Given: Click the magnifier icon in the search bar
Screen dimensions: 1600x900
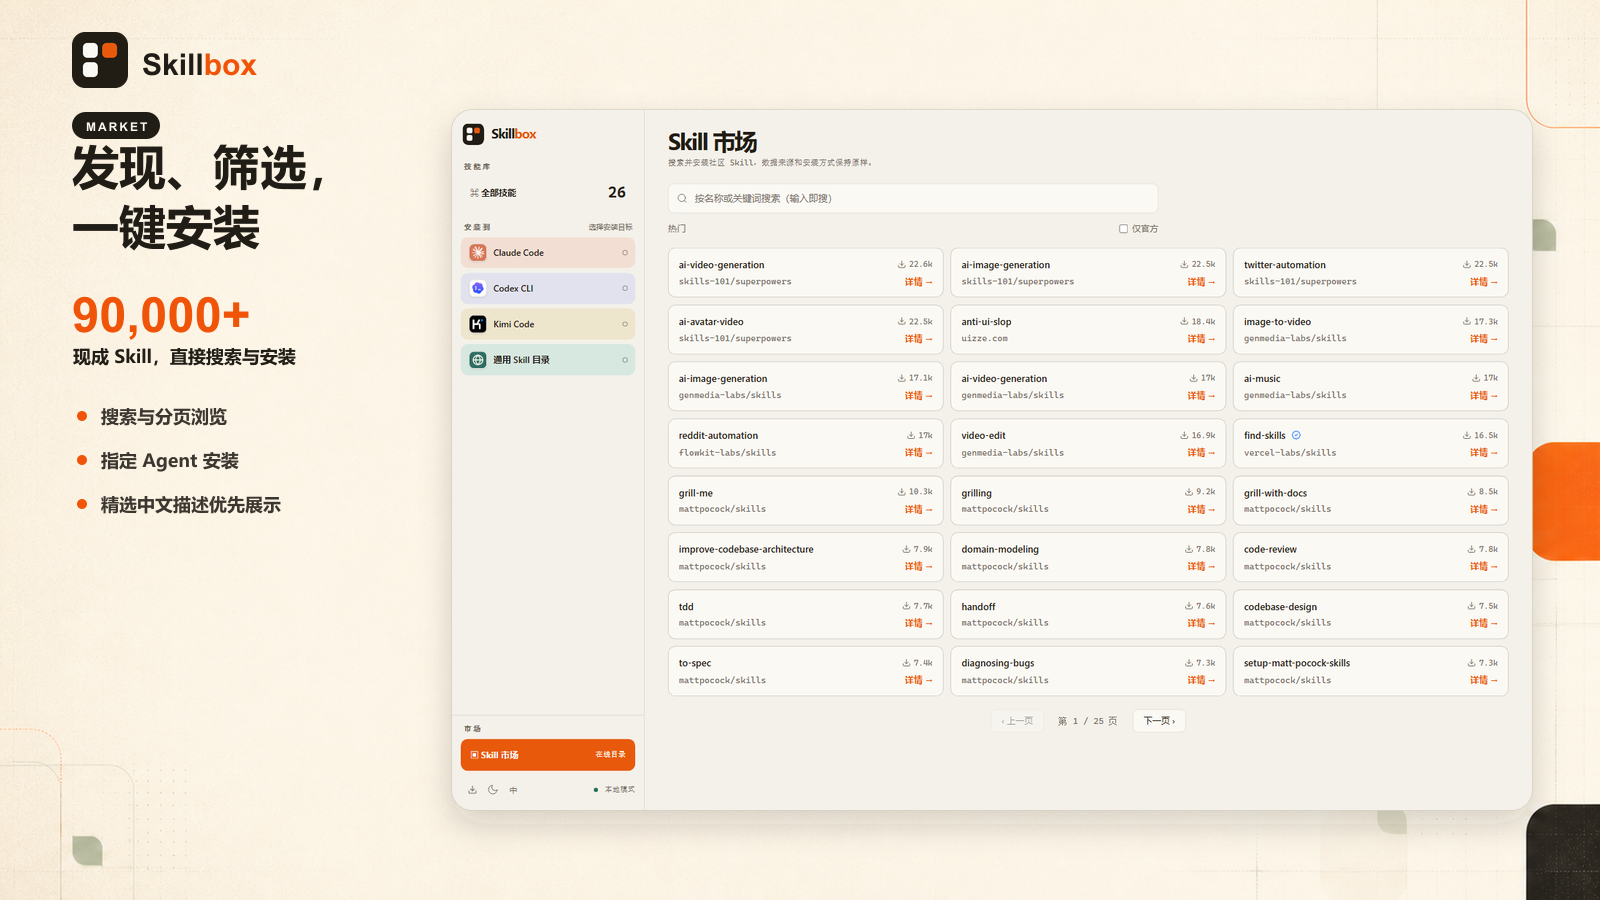Looking at the screenshot, I should point(682,199).
